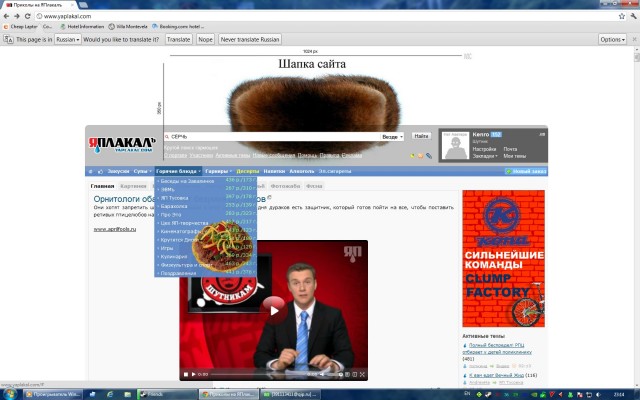
Task: Switch to the 'Картинки' tab
Action: pos(133,186)
